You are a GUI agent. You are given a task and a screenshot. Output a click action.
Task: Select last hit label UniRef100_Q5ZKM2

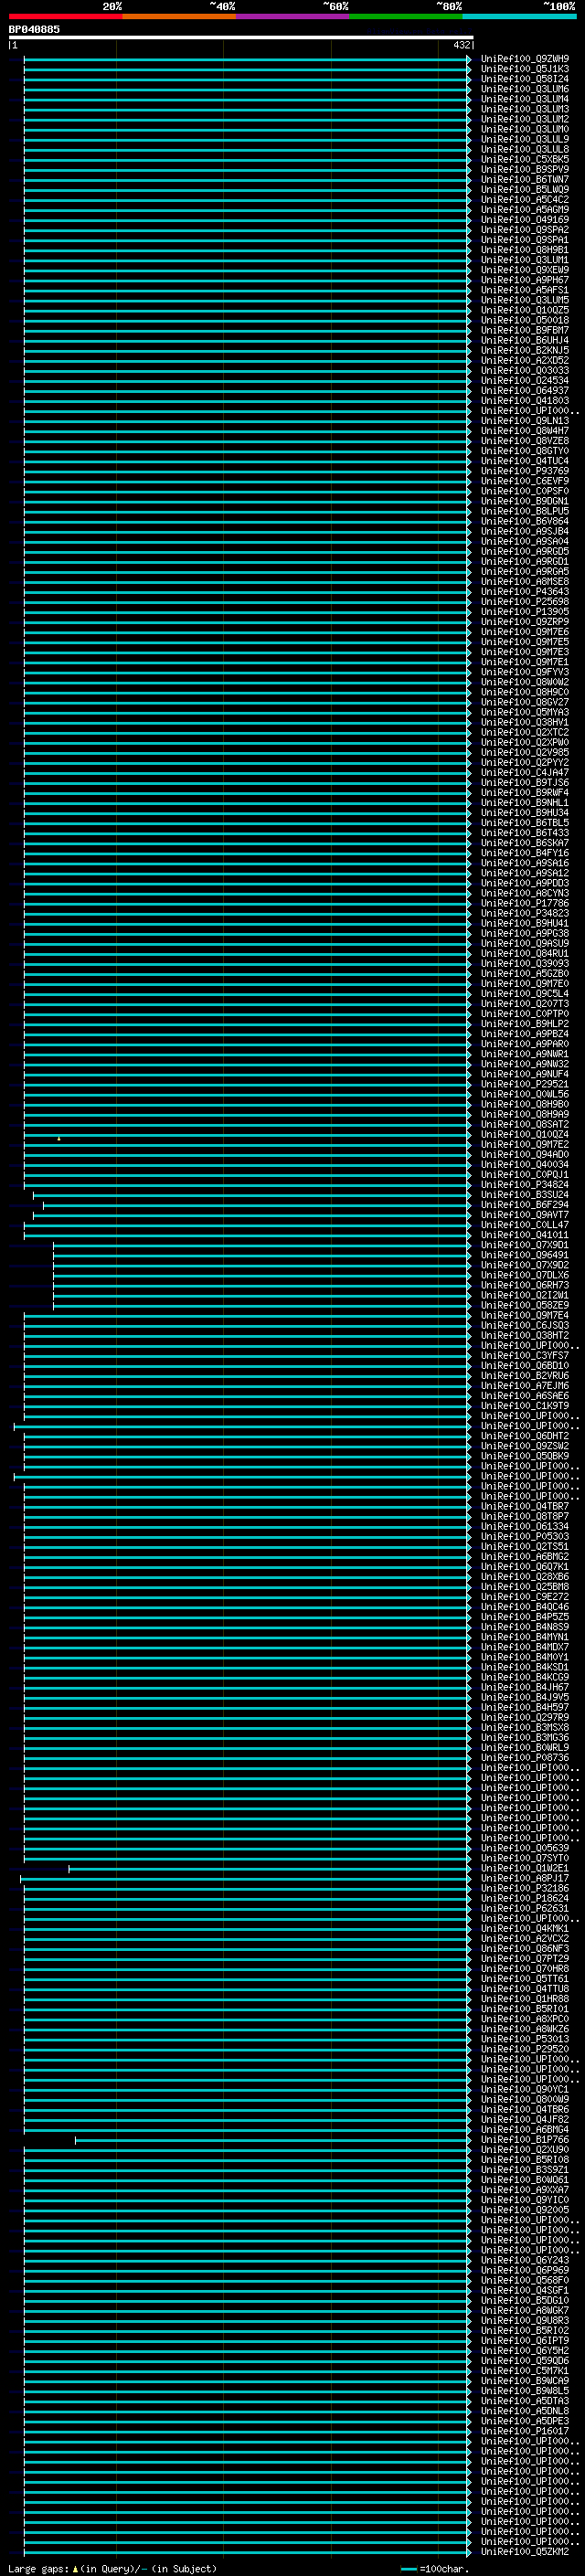(x=525, y=2551)
